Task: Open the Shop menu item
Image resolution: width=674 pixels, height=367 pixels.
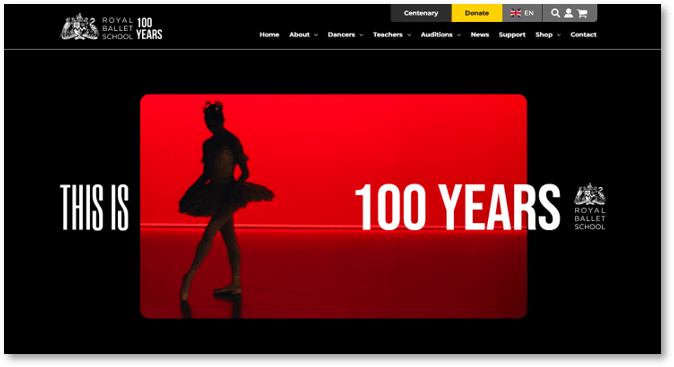Action: point(544,35)
